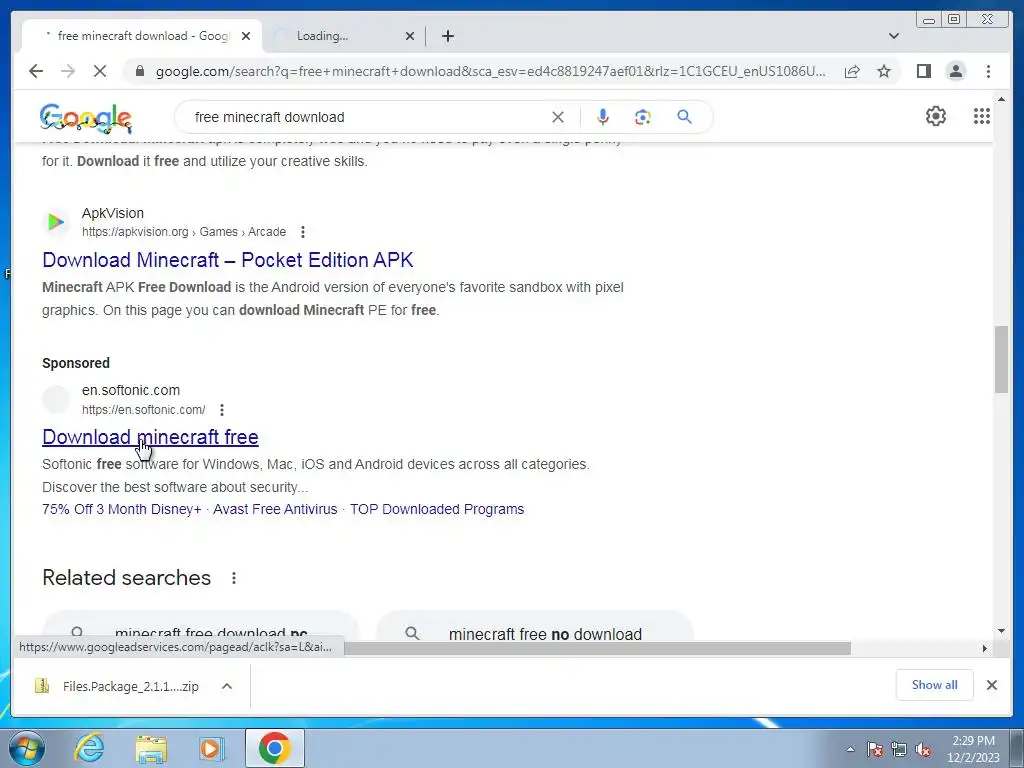Show hidden system tray icons arrow
The height and width of the screenshot is (768, 1024).
coord(850,749)
